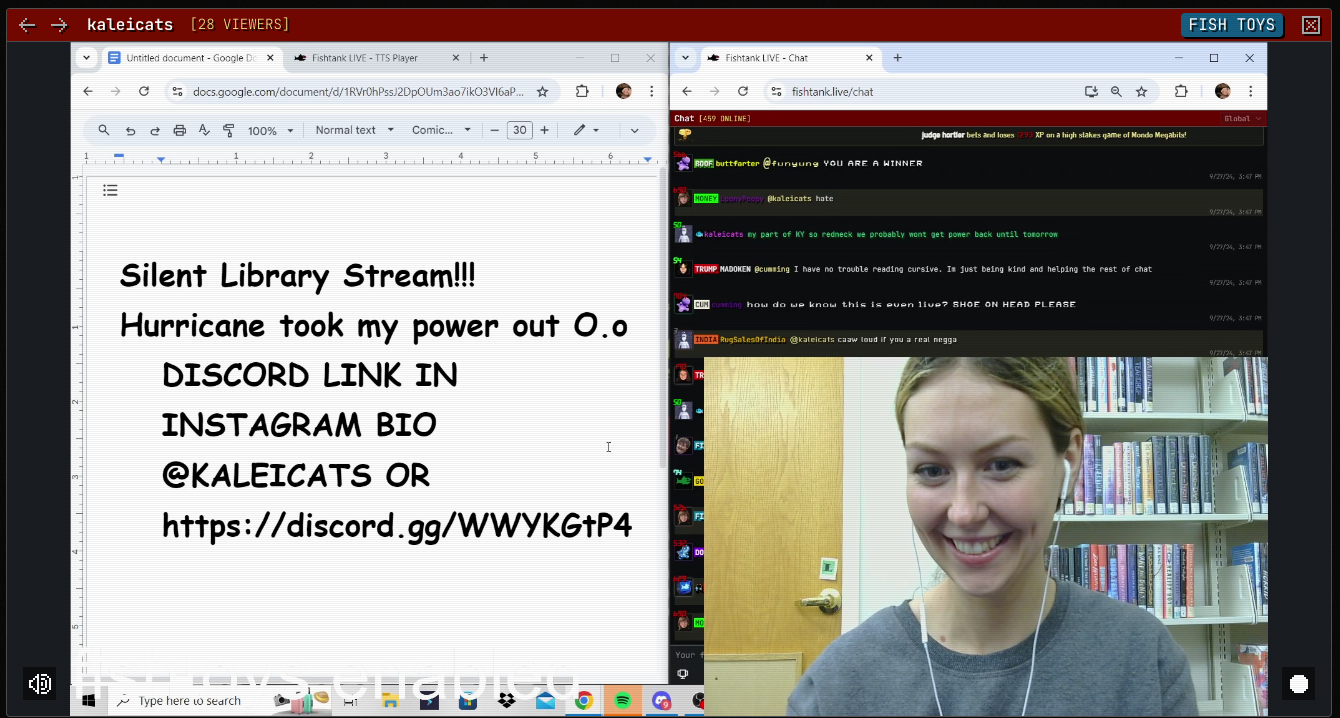The image size is (1340, 718).
Task: Print the document using the printer icon
Action: [180, 130]
